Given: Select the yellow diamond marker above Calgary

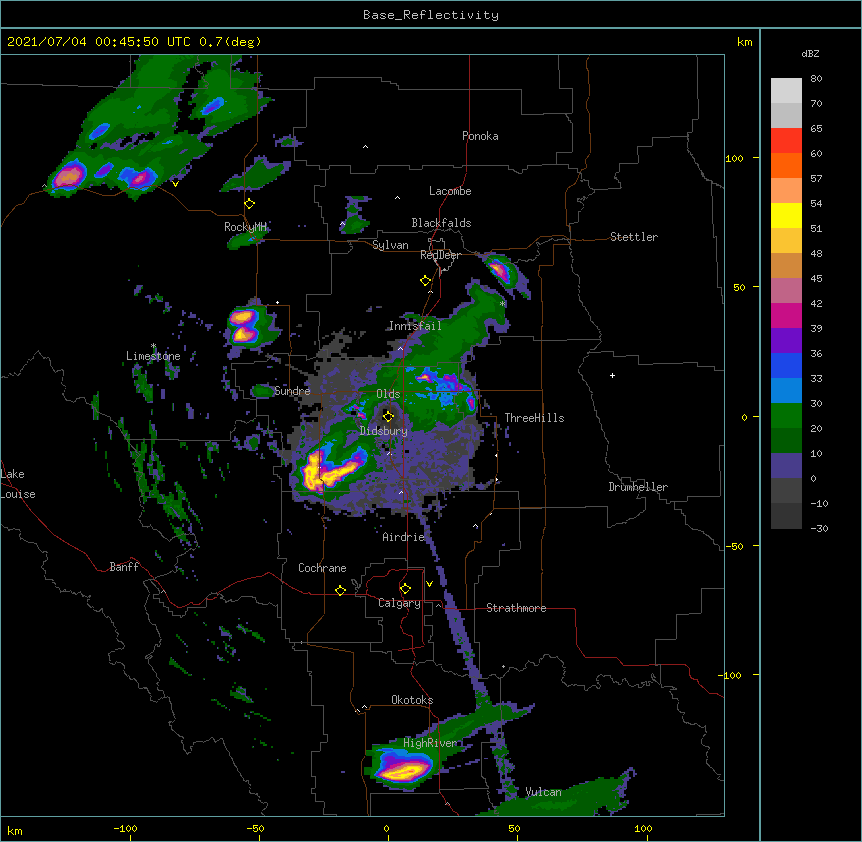Looking at the screenshot, I should pyautogui.click(x=405, y=589).
